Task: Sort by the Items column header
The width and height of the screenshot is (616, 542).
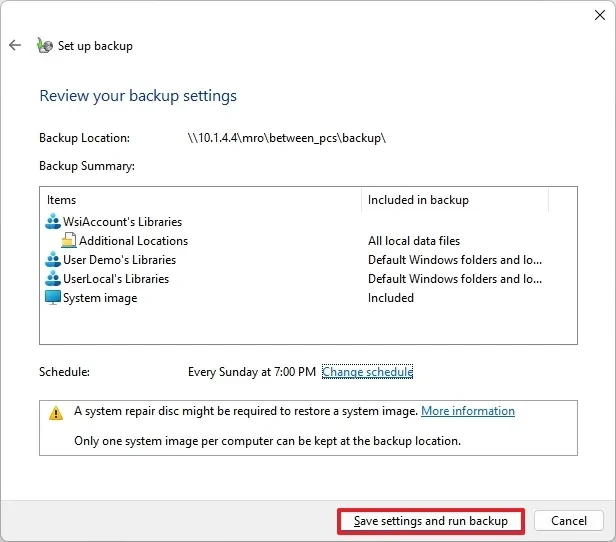Action: 200,200
